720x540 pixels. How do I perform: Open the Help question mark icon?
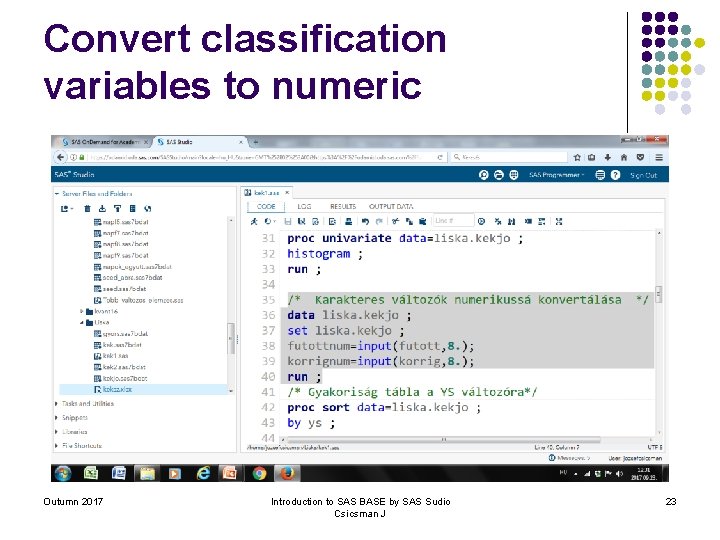tap(616, 175)
